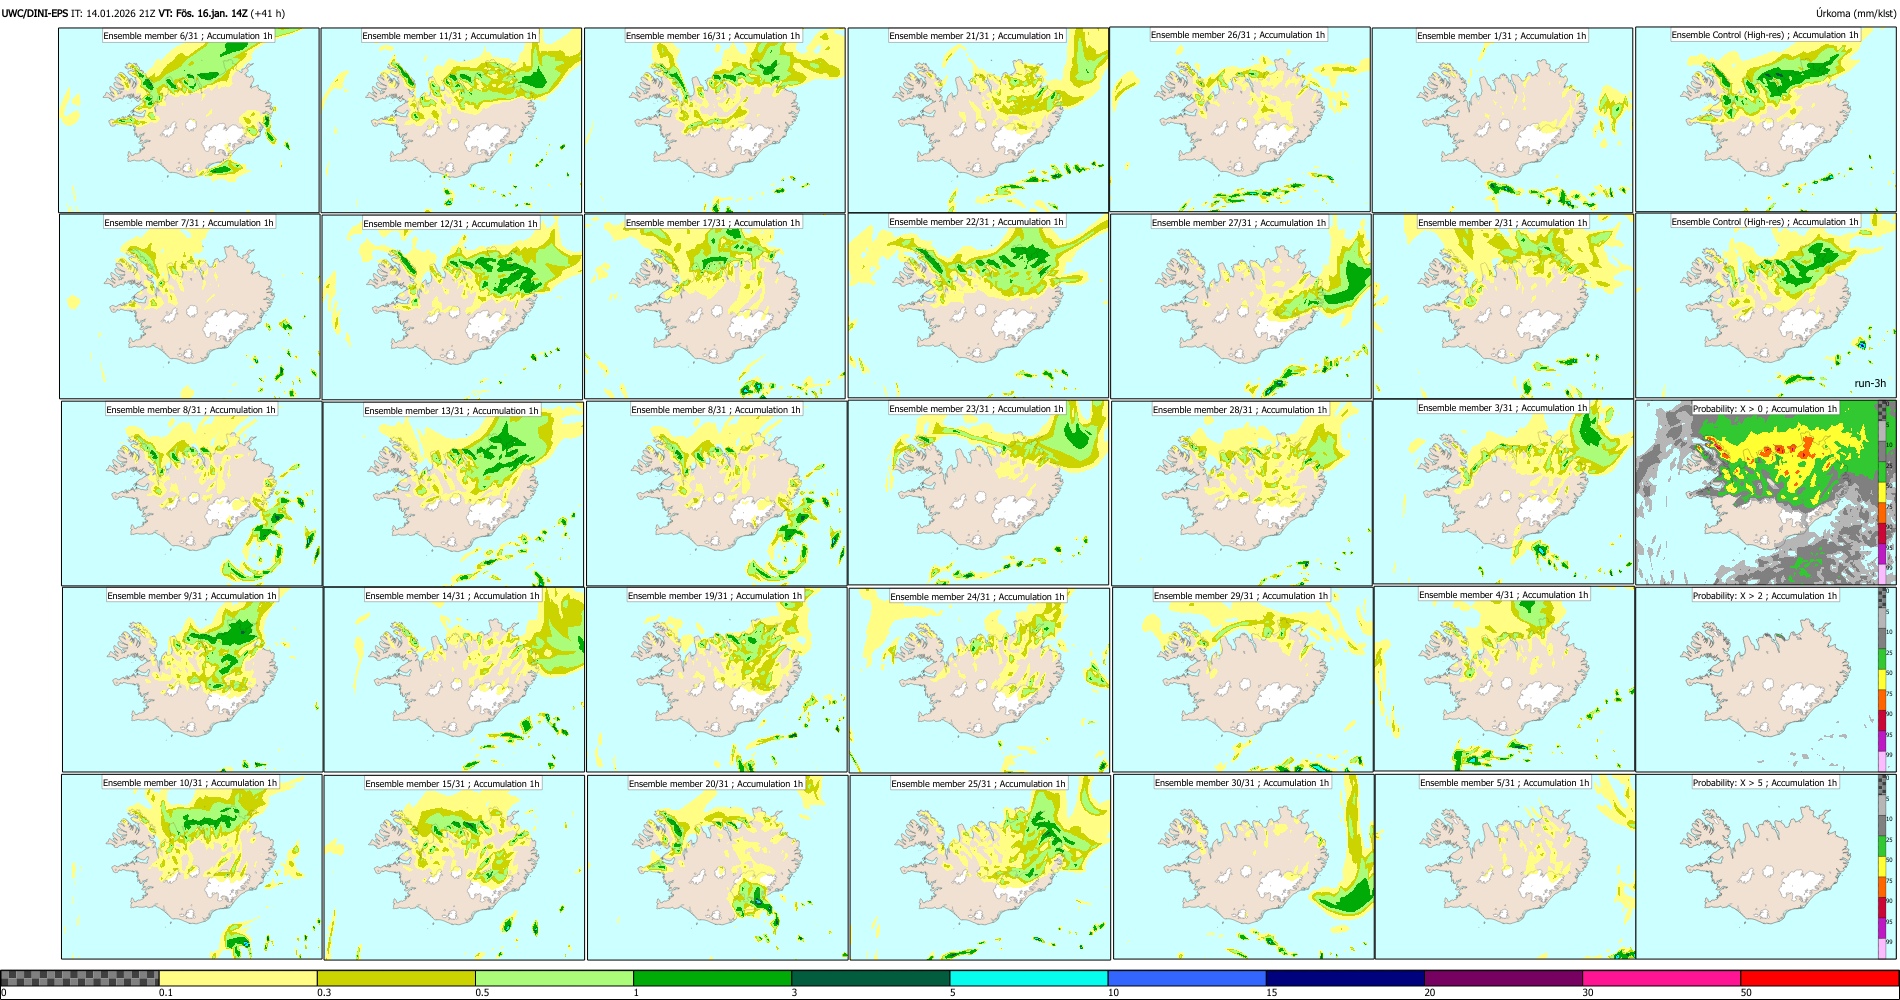Open the Ensemble member 6/31 precipitation map
The width and height of the screenshot is (1900, 1000).
click(x=189, y=120)
